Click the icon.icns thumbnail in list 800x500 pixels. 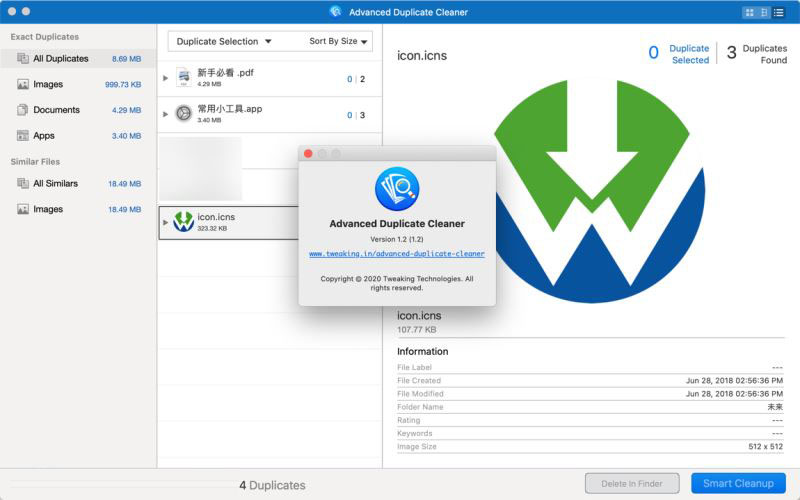tap(184, 222)
